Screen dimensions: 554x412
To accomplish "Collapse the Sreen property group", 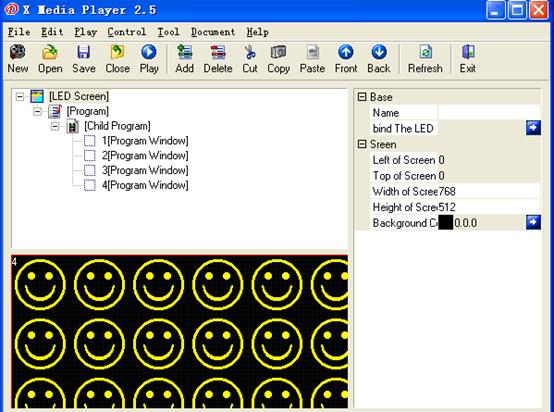I will (362, 144).
